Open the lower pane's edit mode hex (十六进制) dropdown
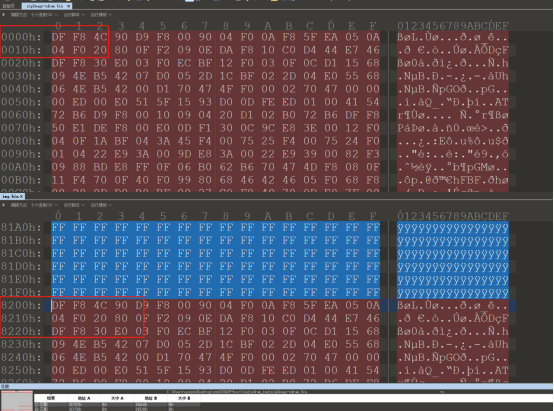Screen dimensions: 554x411 44,205
